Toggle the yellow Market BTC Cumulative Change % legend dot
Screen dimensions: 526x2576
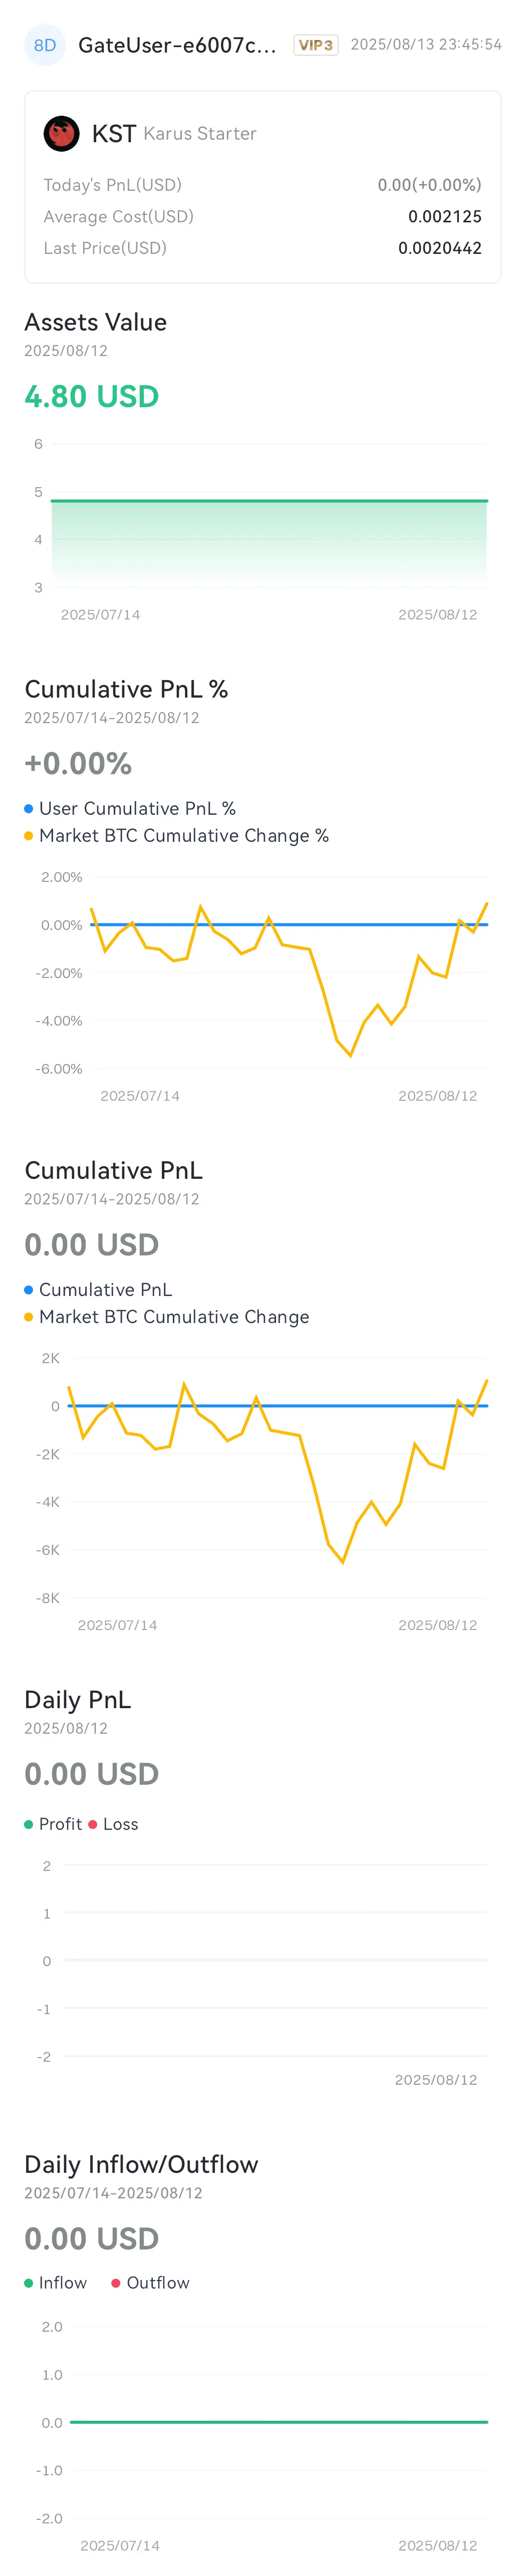click(x=29, y=835)
